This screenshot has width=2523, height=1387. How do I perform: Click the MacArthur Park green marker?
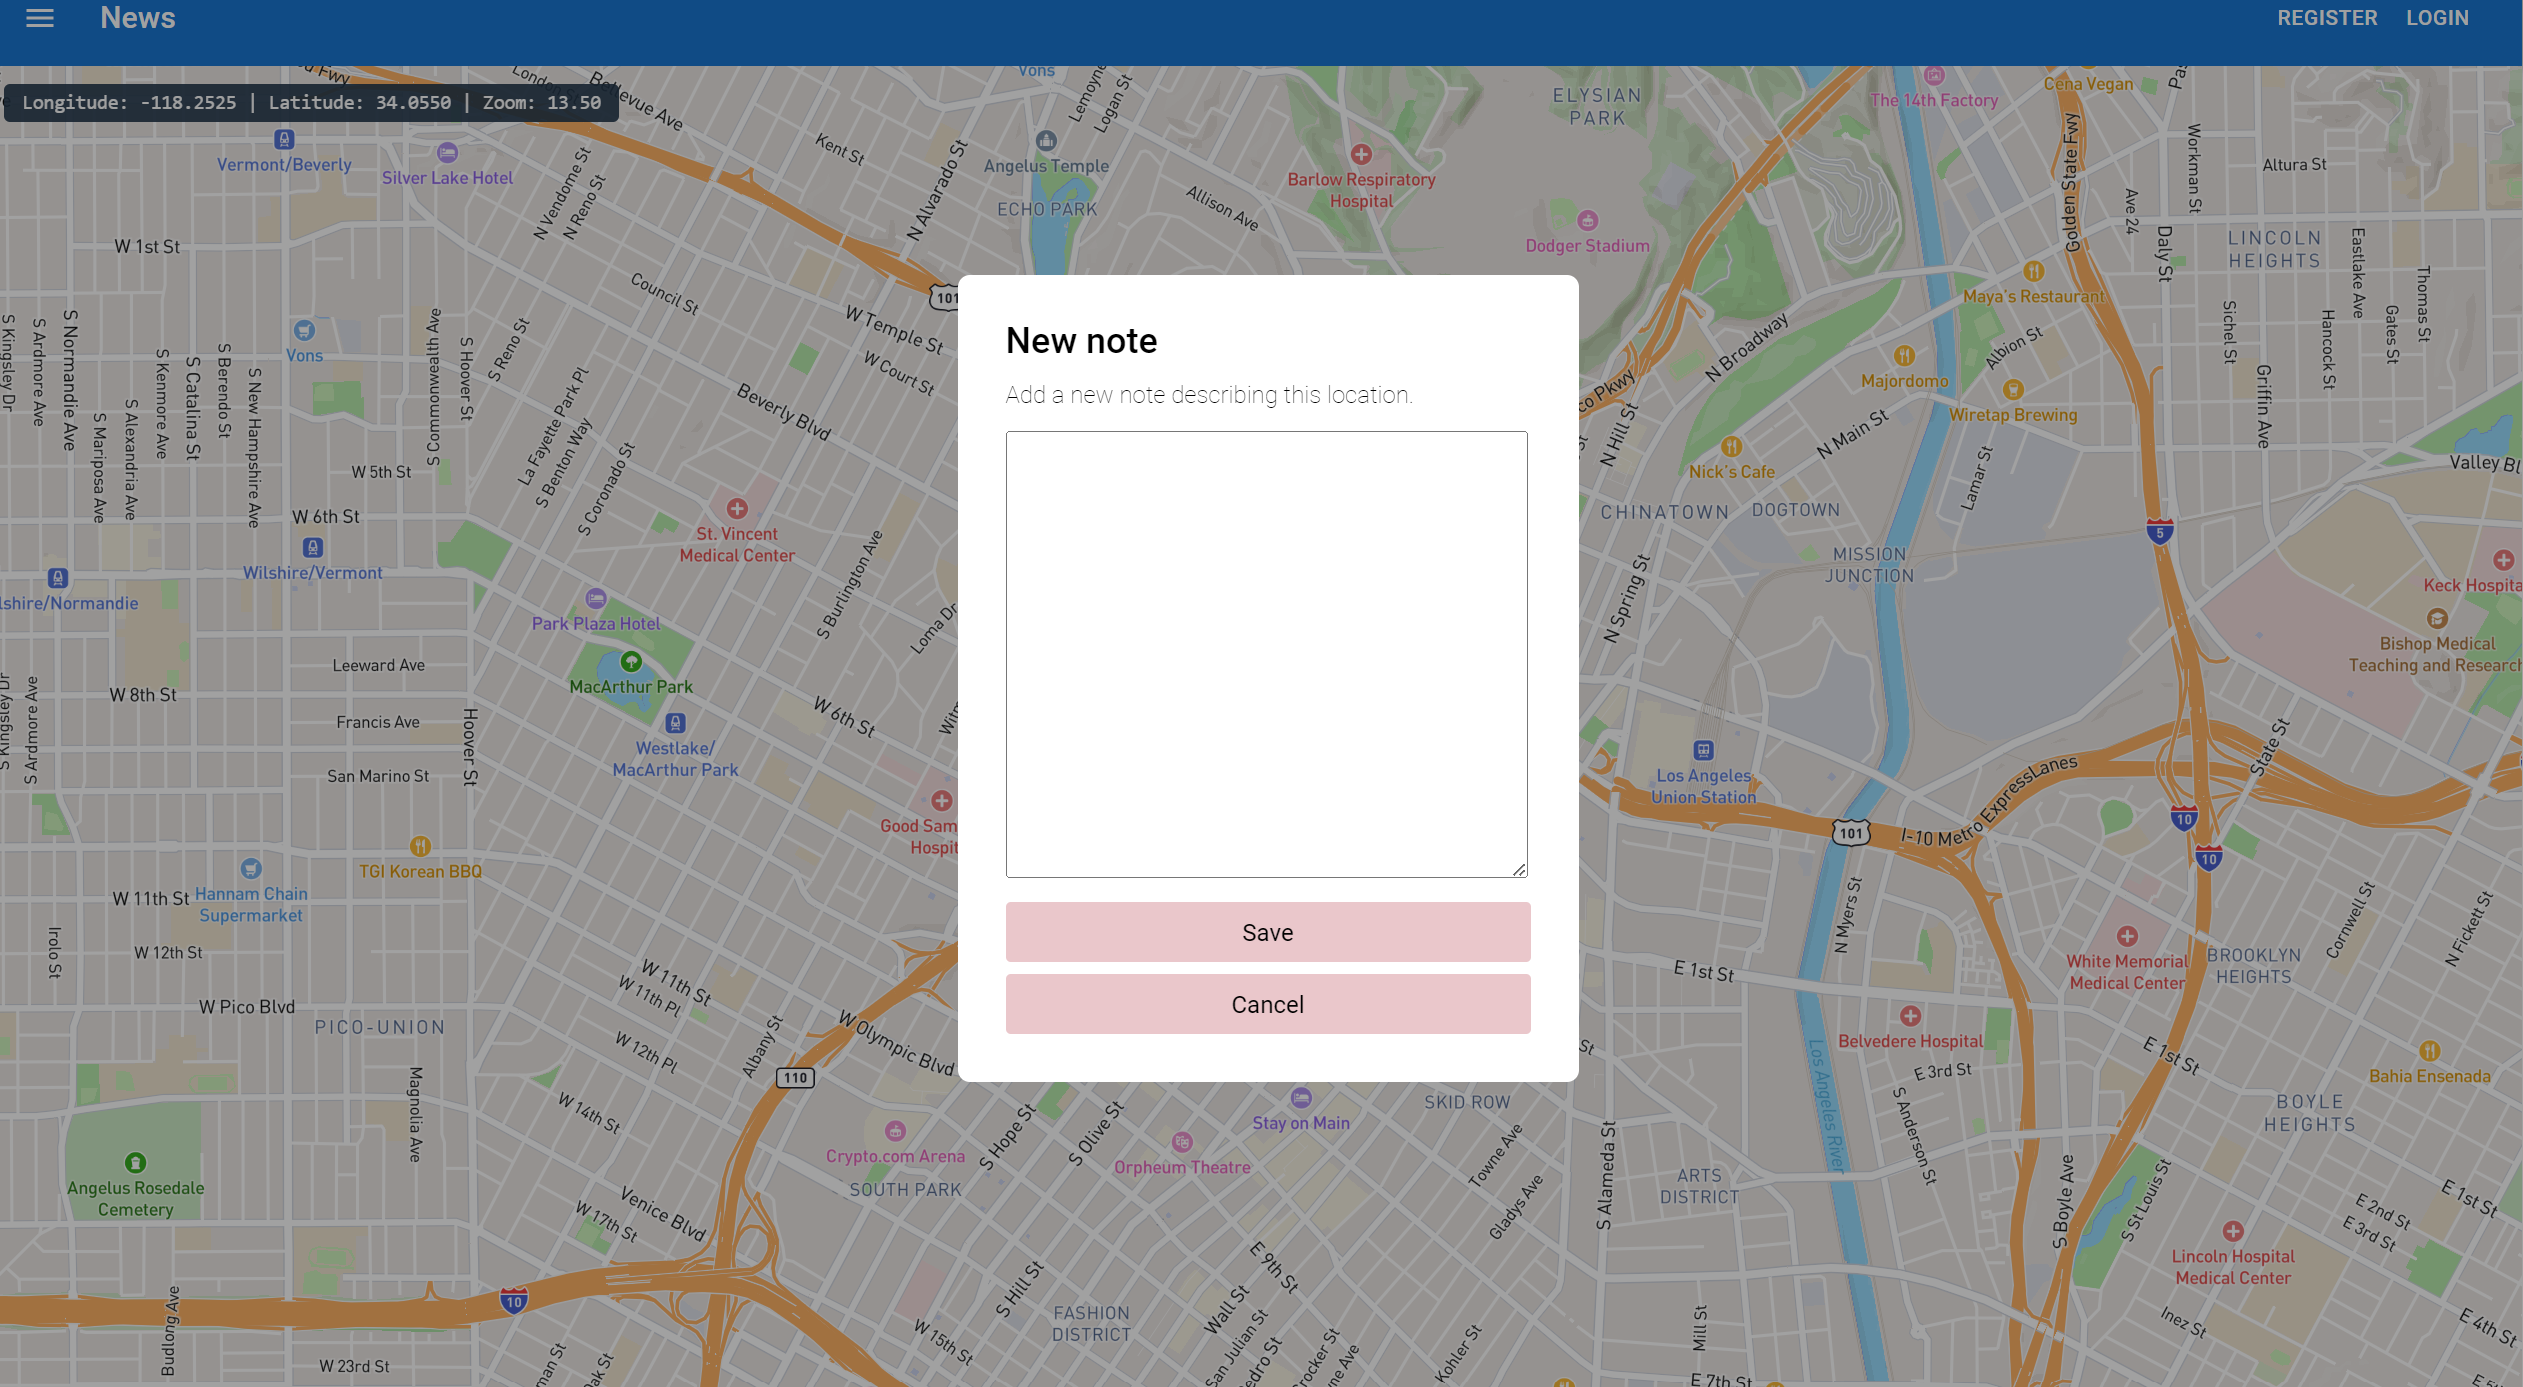pos(631,662)
